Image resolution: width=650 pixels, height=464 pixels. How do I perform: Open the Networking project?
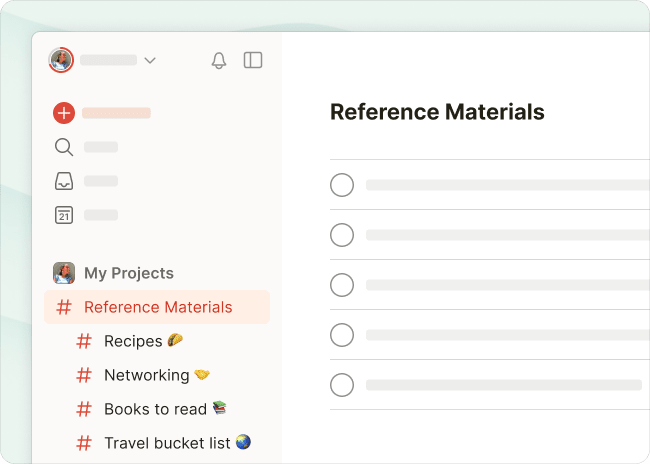(146, 375)
